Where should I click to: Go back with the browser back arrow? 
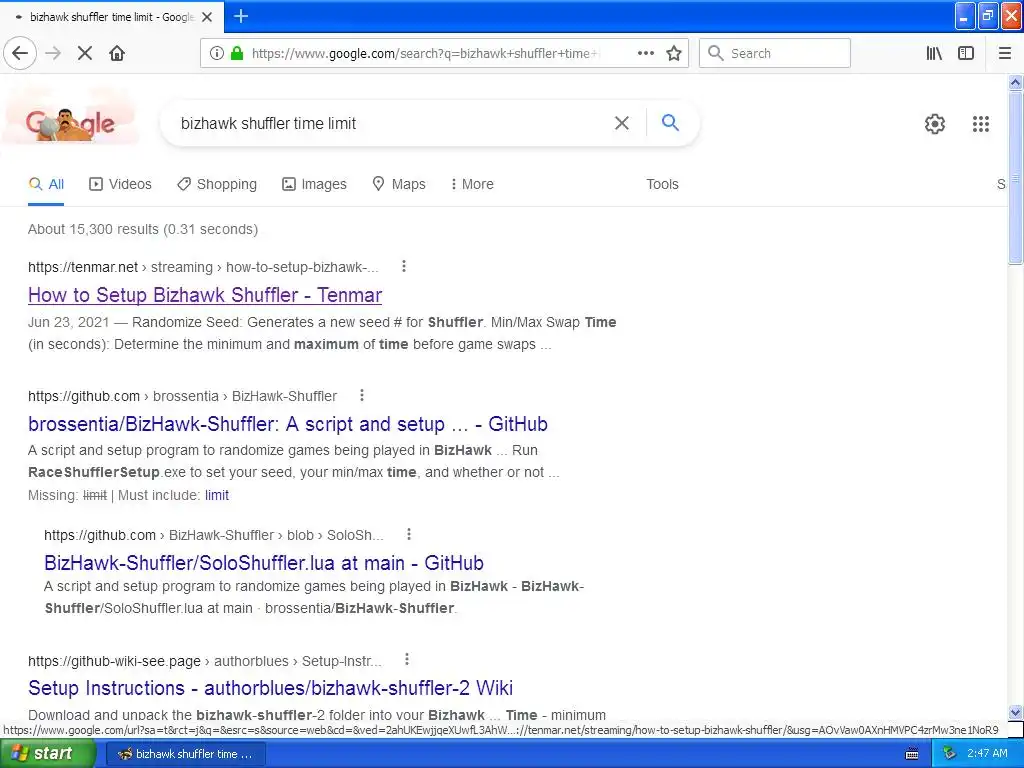20,54
